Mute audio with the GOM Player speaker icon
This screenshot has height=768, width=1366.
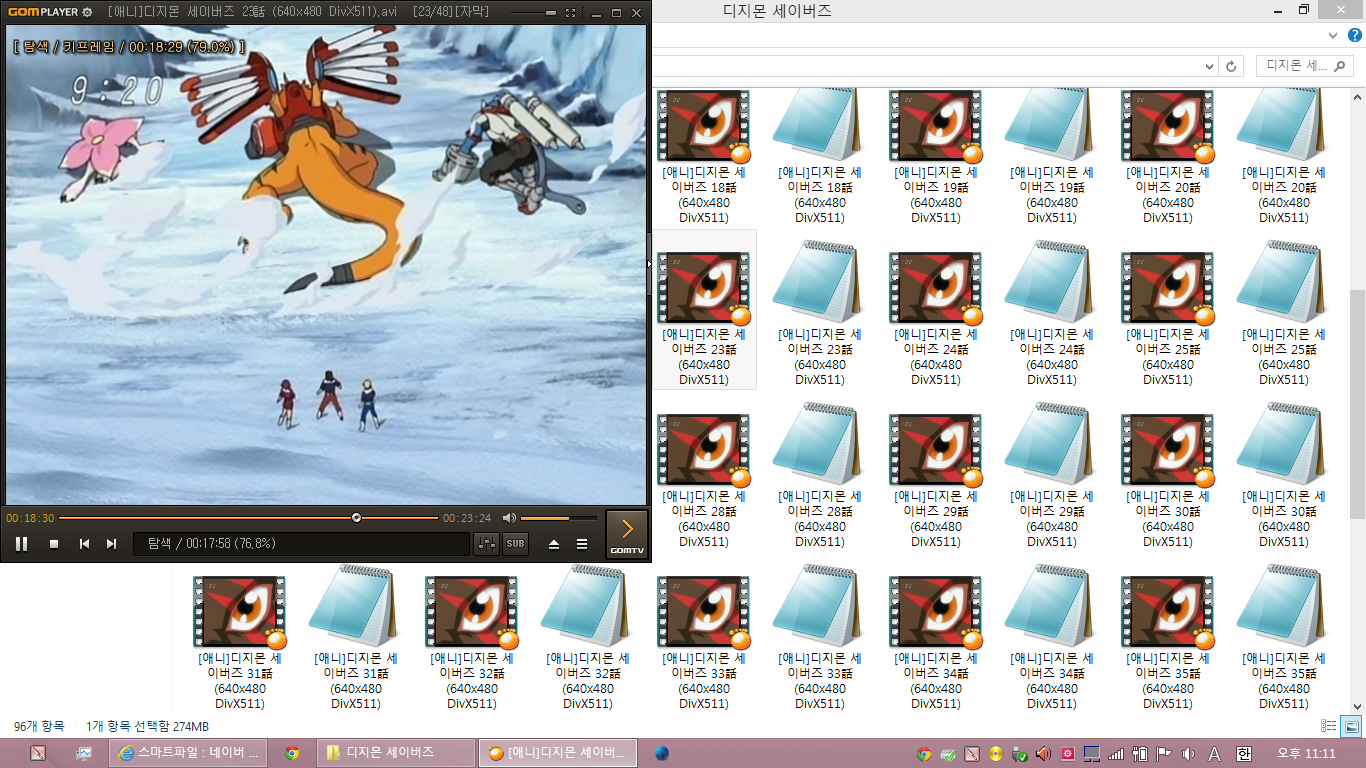coord(509,518)
